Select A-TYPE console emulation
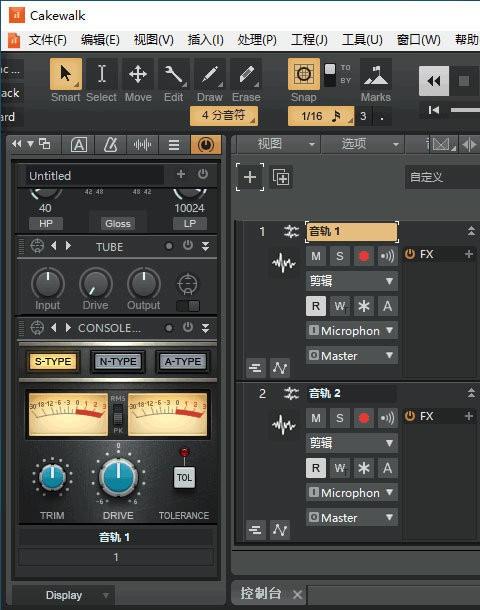The height and width of the screenshot is (610, 480). pyautogui.click(x=183, y=361)
